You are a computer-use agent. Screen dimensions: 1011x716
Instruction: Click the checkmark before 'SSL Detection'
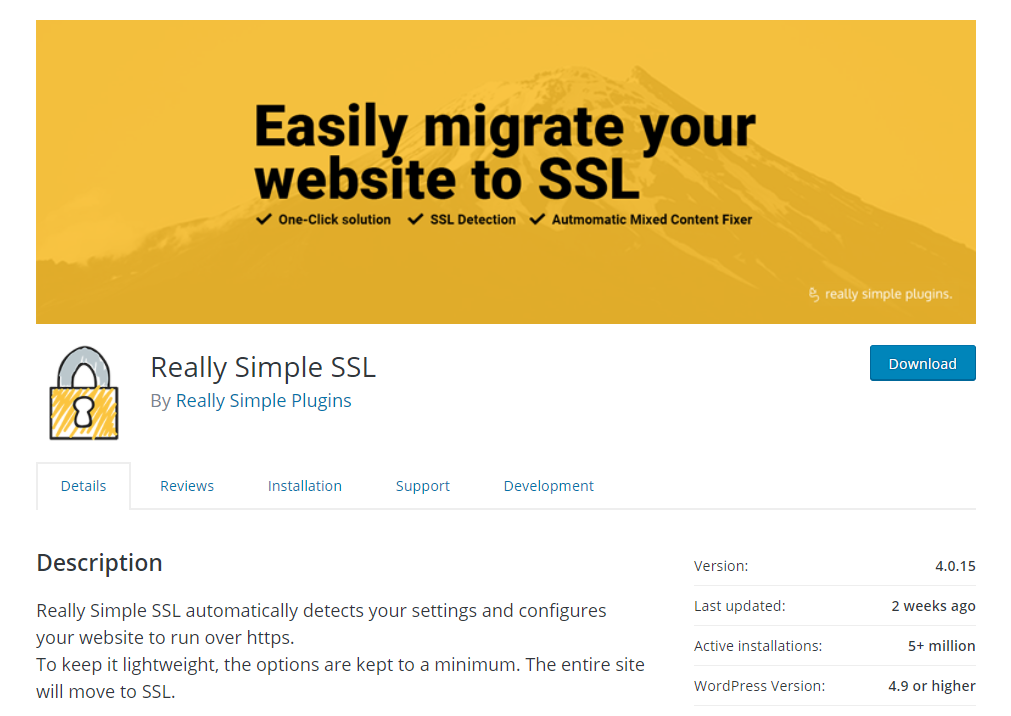click(x=415, y=219)
